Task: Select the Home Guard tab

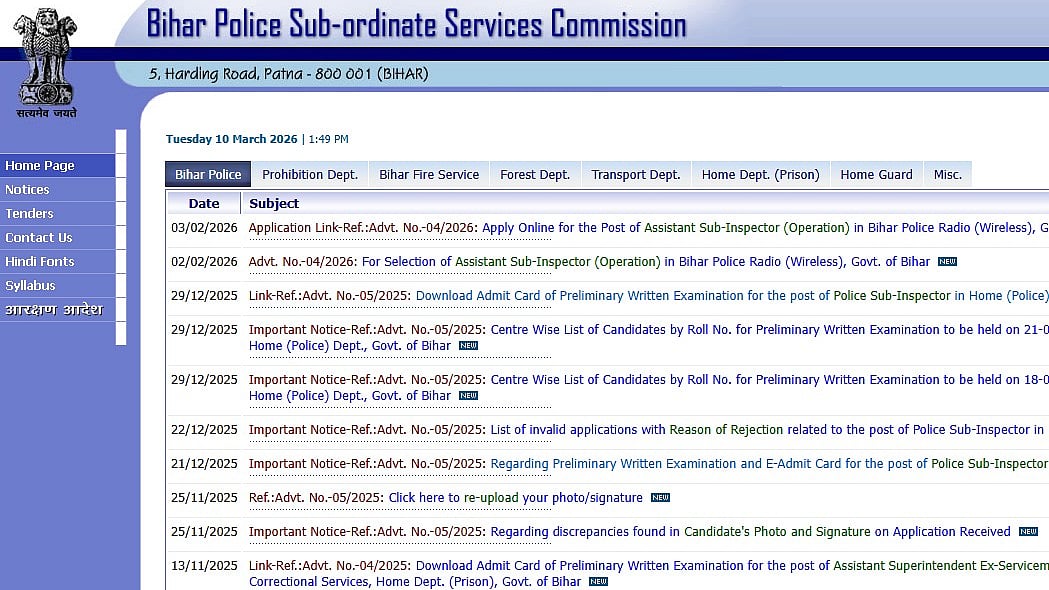Action: (876, 174)
